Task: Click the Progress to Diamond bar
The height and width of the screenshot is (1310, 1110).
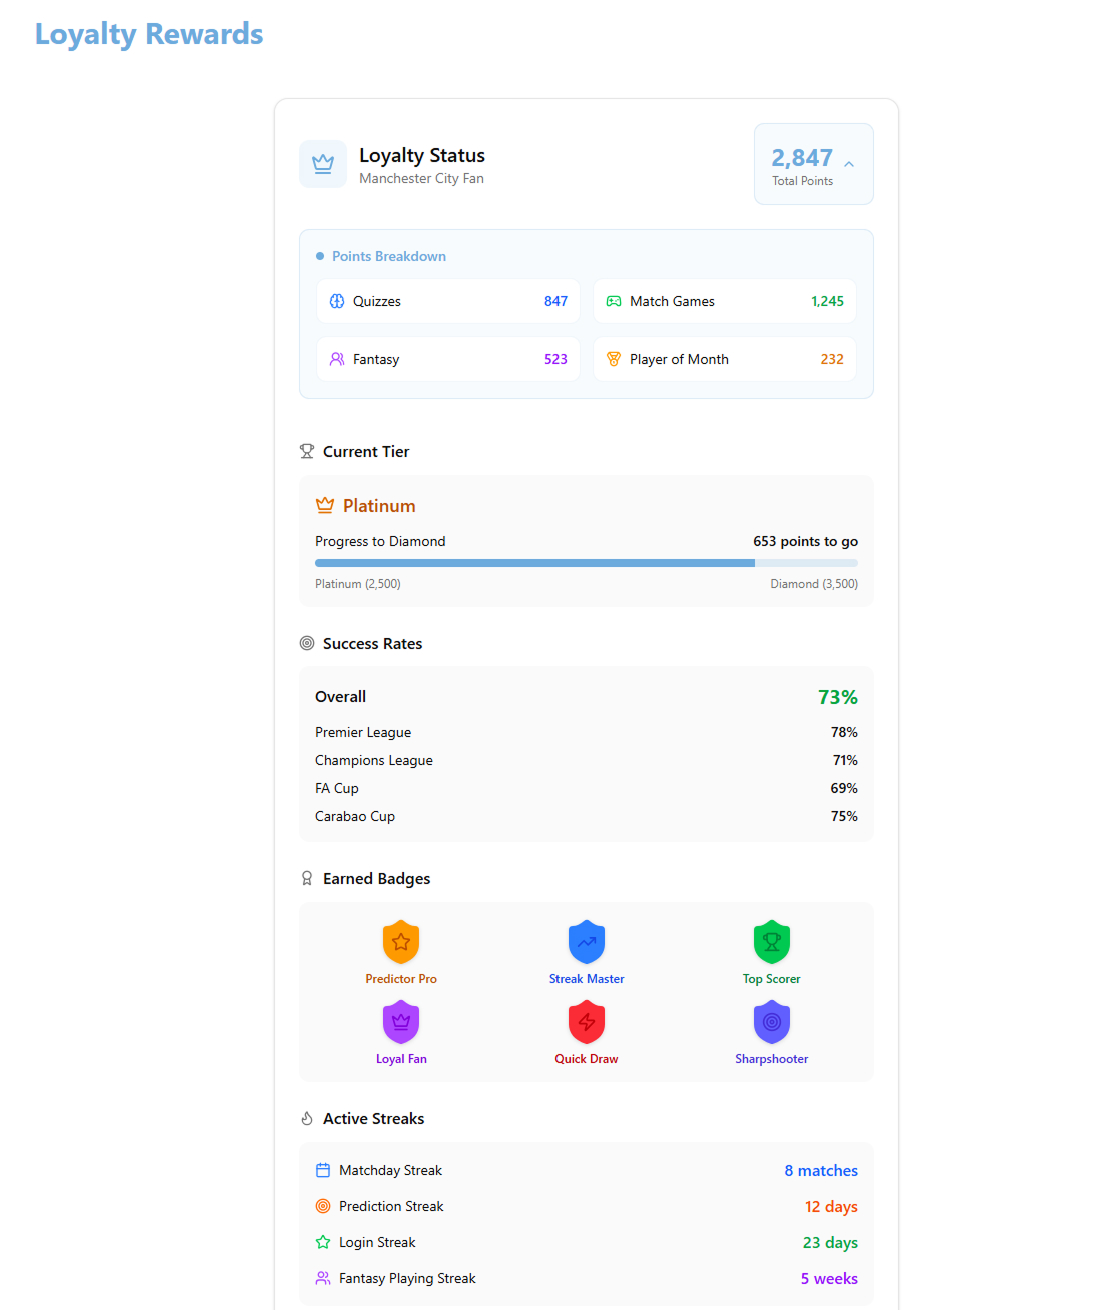Action: 586,563
